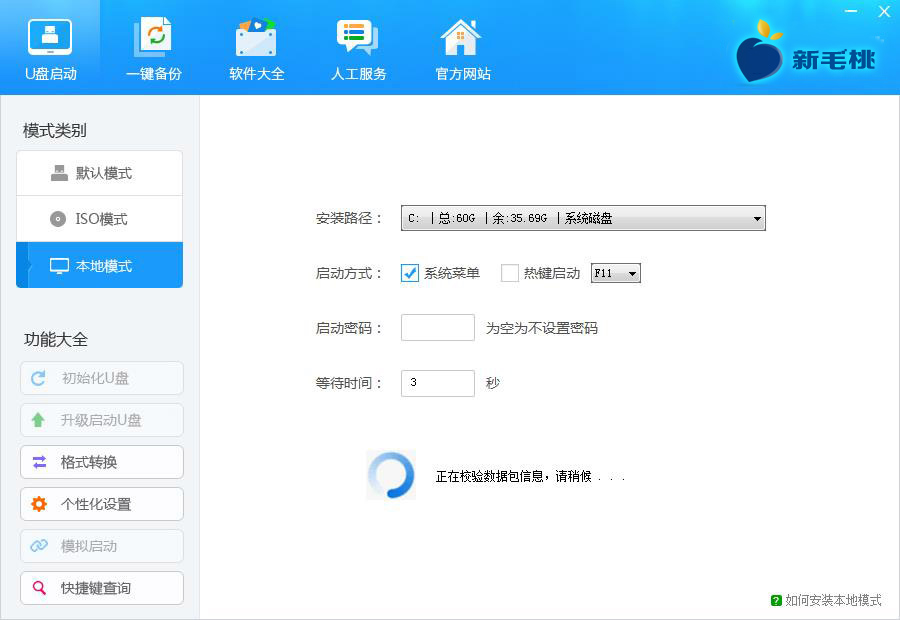Click the magnifier icon of 快捷键查询

[x=39, y=587]
